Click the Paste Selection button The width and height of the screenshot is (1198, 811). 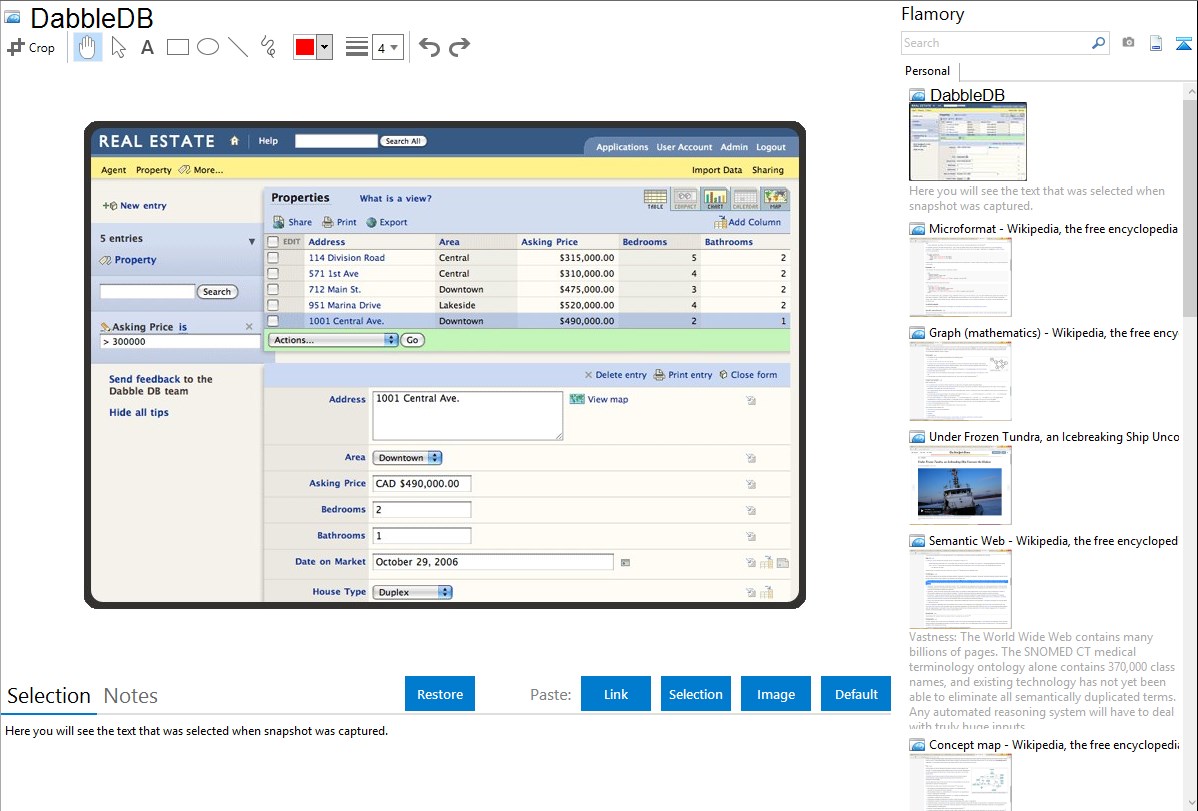695,694
